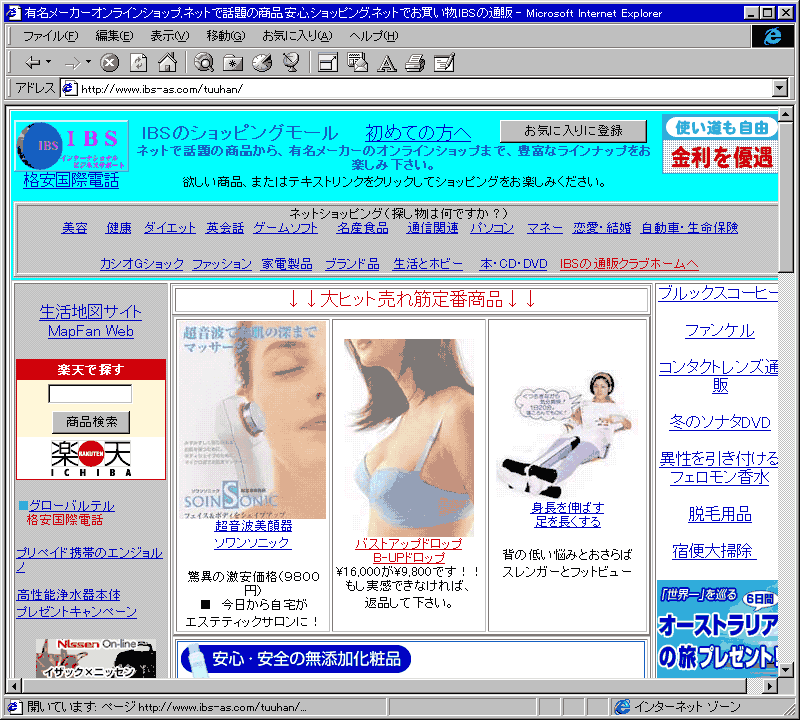Click the Edit page toolbar icon
Viewport: 800px width, 720px height.
click(444, 63)
